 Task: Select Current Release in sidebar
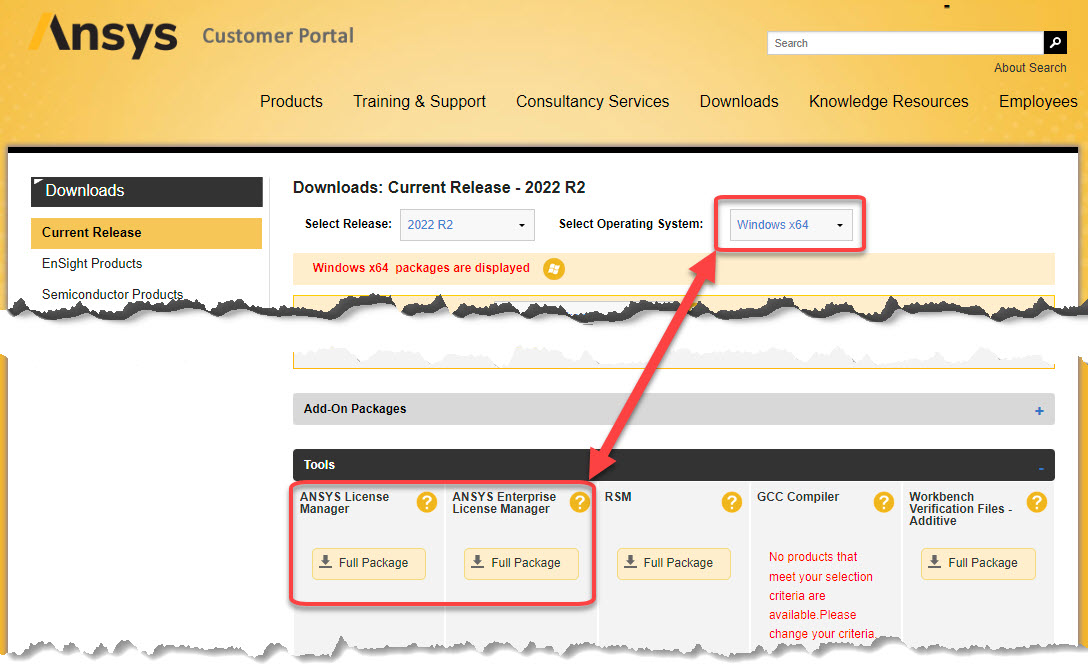click(x=146, y=233)
